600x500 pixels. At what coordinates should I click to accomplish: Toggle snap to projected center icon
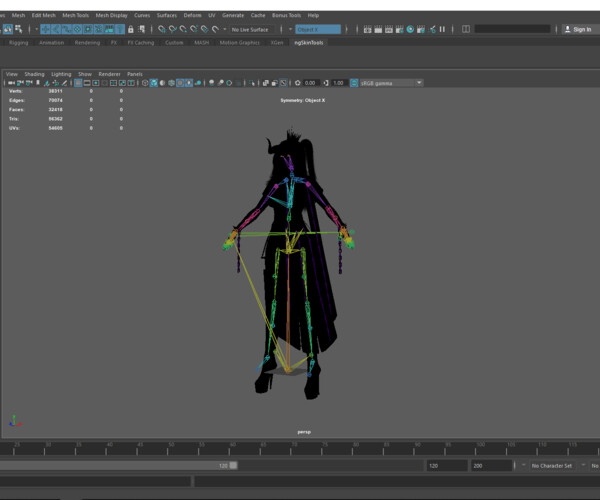pos(194,29)
